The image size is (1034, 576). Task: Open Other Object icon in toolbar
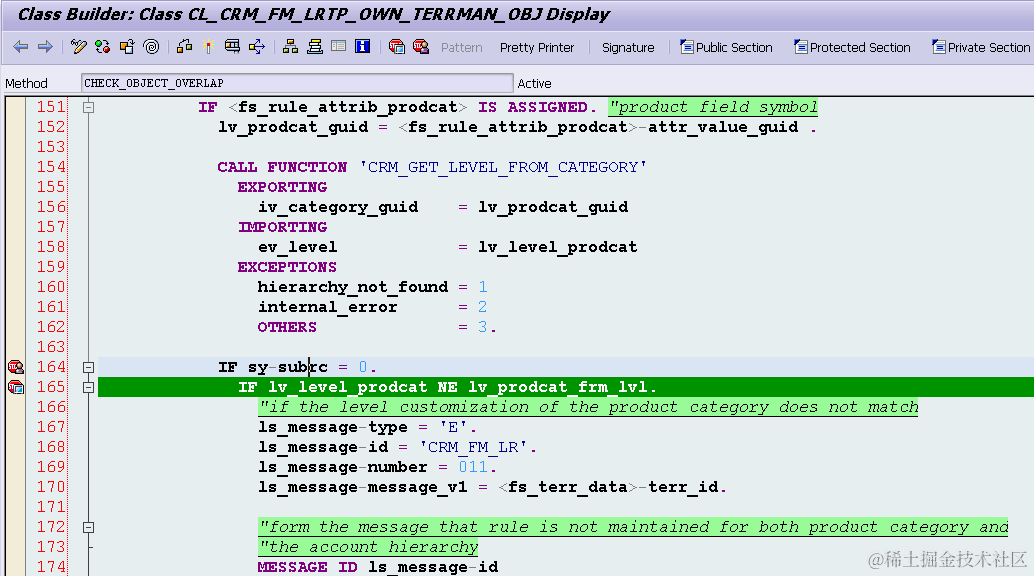pos(127,47)
